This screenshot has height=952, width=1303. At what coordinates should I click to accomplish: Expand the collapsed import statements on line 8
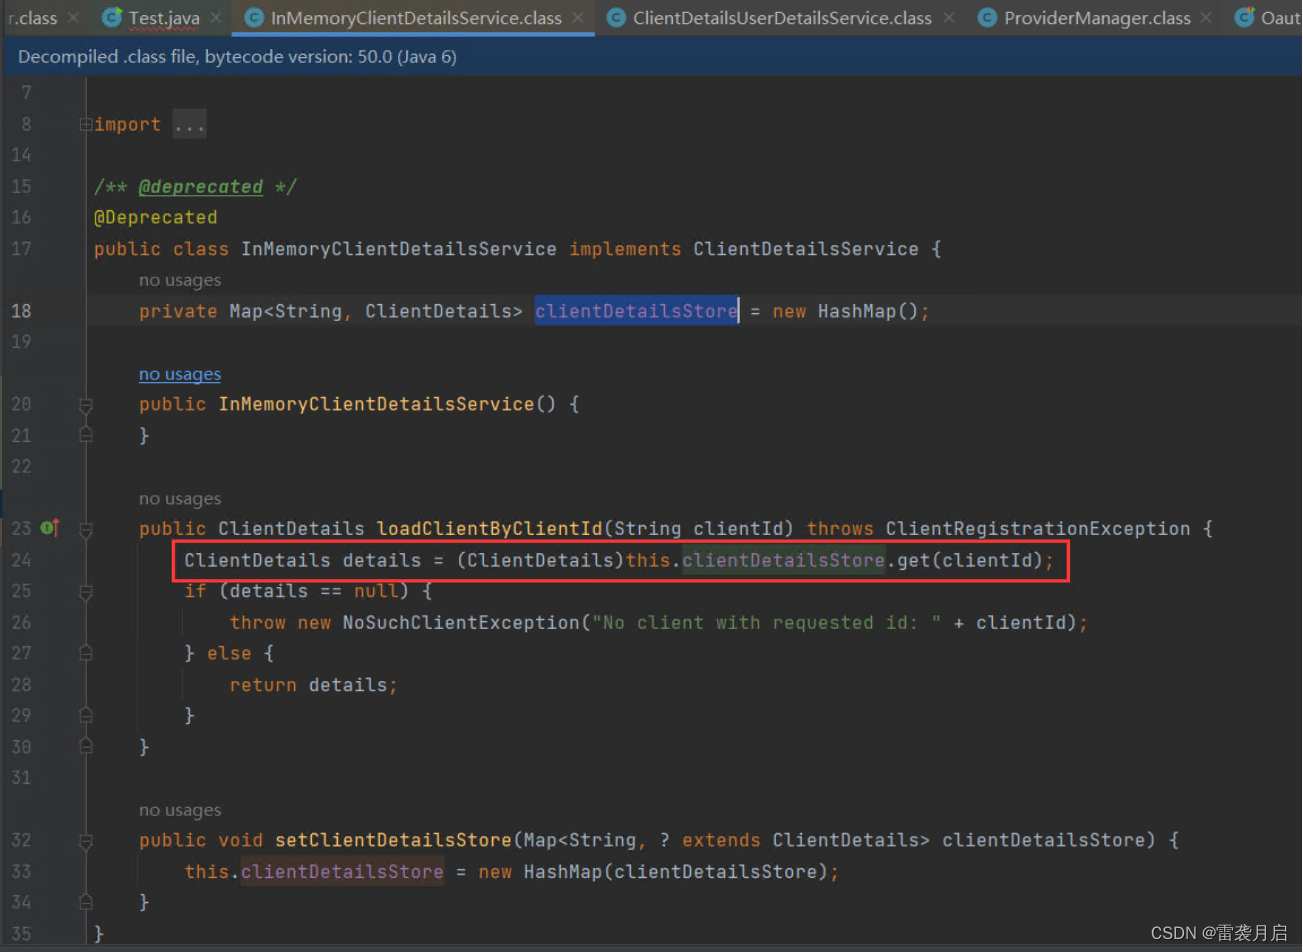[x=84, y=123]
